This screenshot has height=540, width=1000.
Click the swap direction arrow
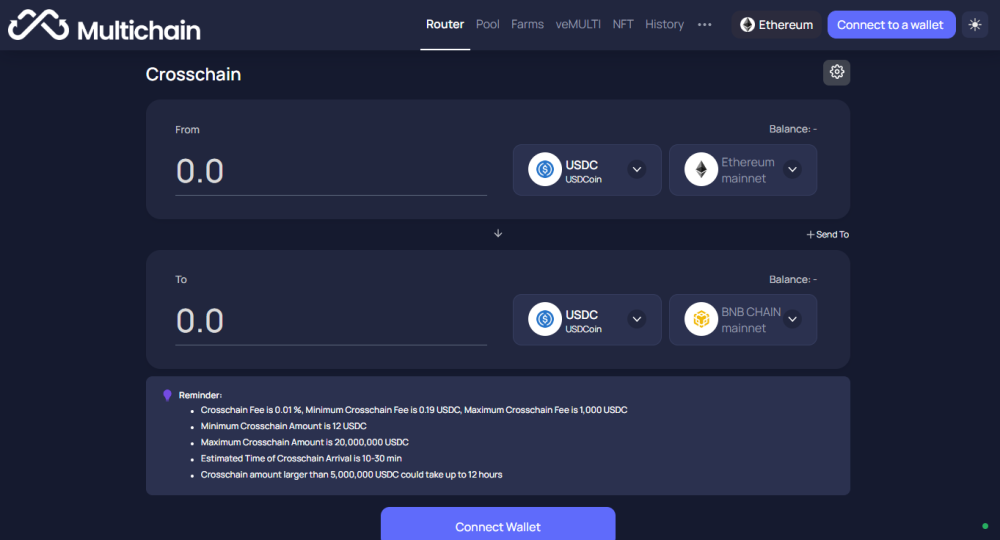click(498, 233)
